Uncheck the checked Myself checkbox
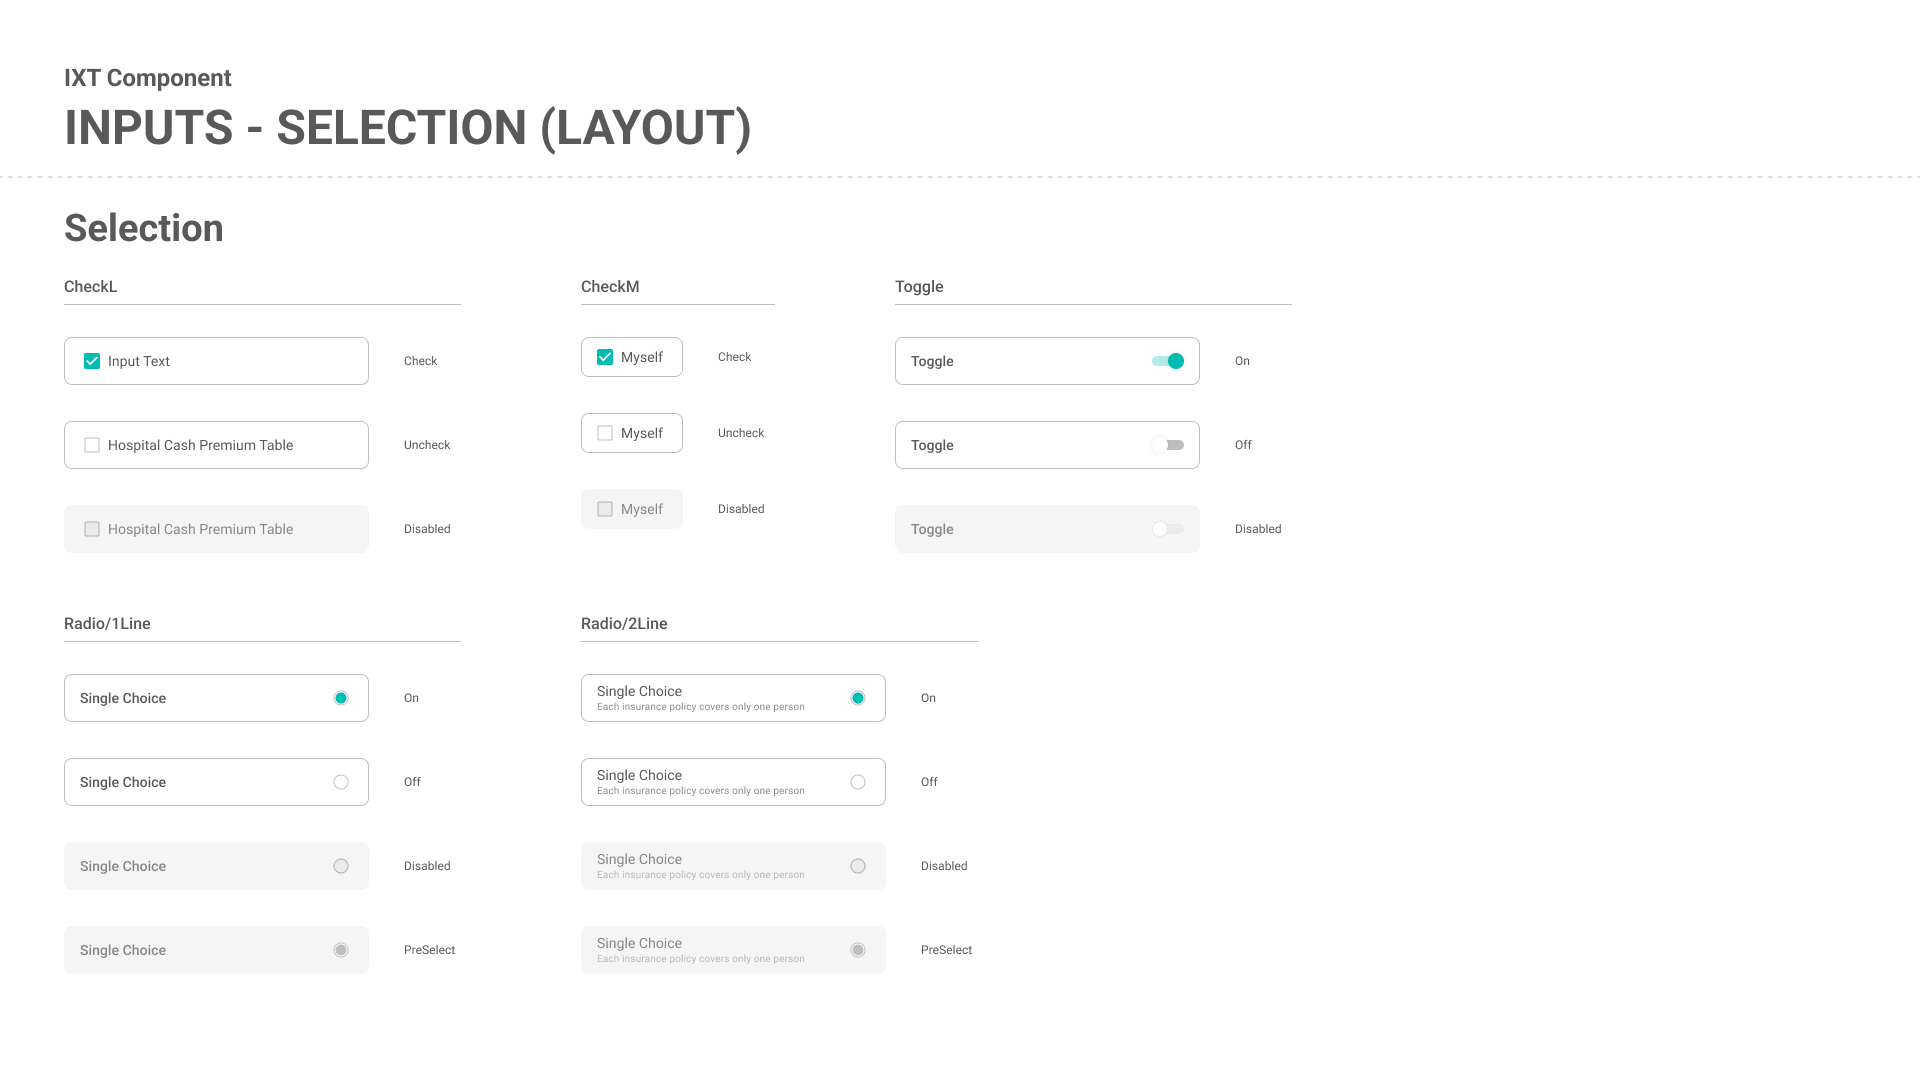Image resolution: width=1920 pixels, height=1080 pixels. click(x=605, y=357)
